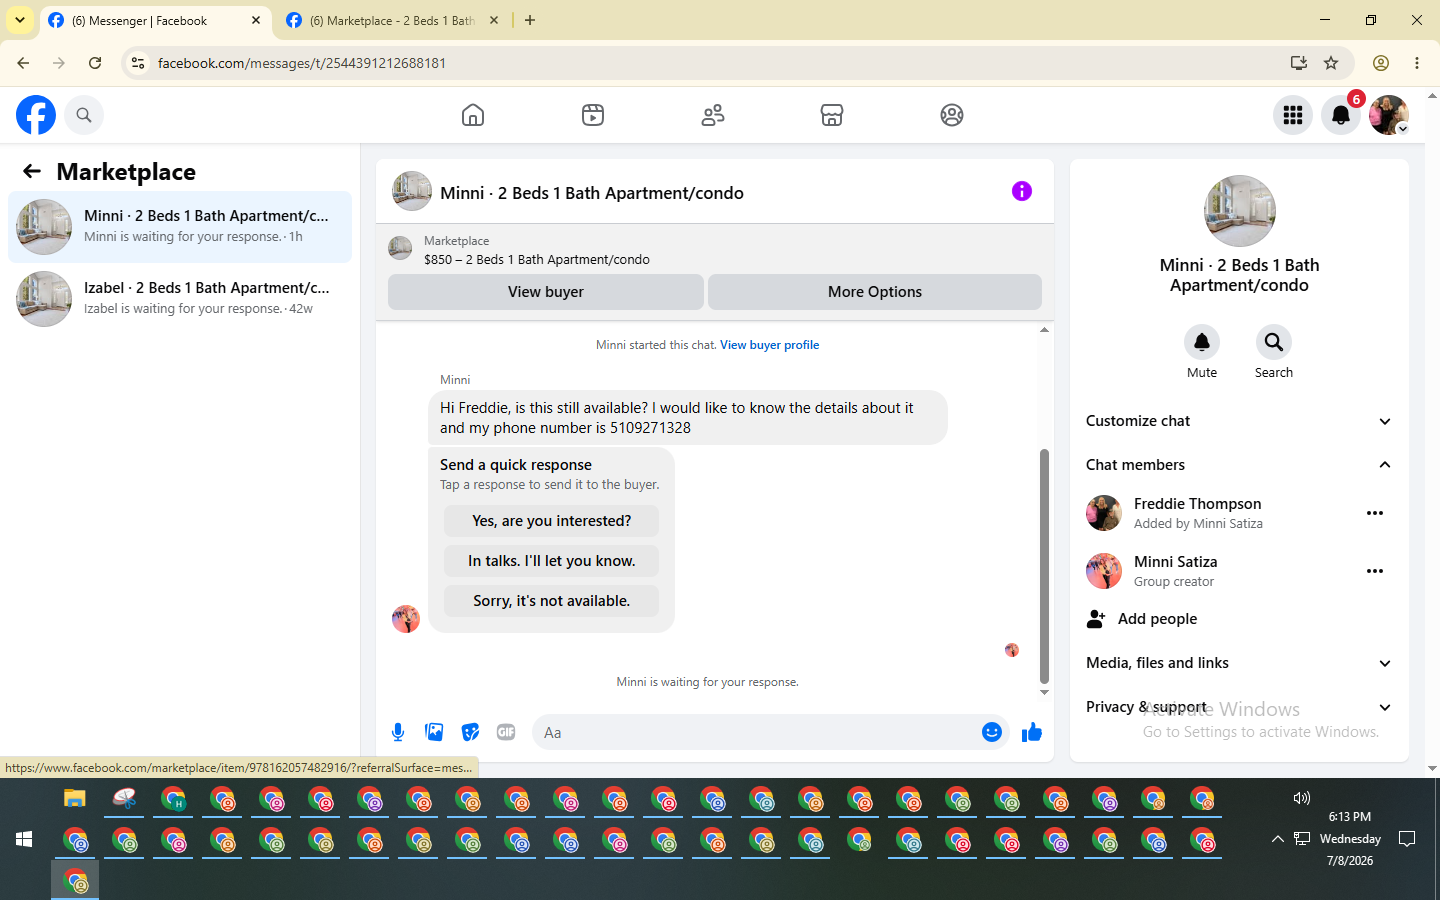
Task: Search in conversation with magnifier icon
Action: [x=1274, y=342]
